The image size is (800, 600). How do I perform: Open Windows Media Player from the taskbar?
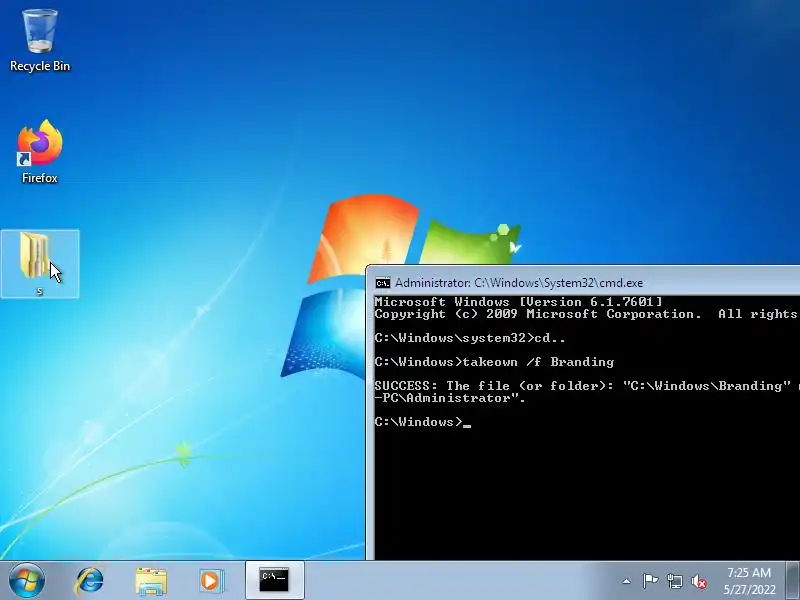211,581
